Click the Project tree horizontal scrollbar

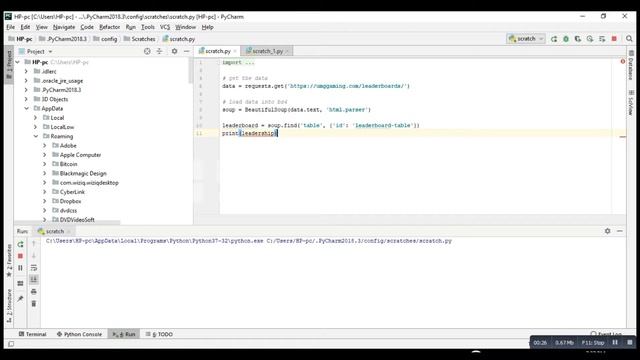[68, 223]
